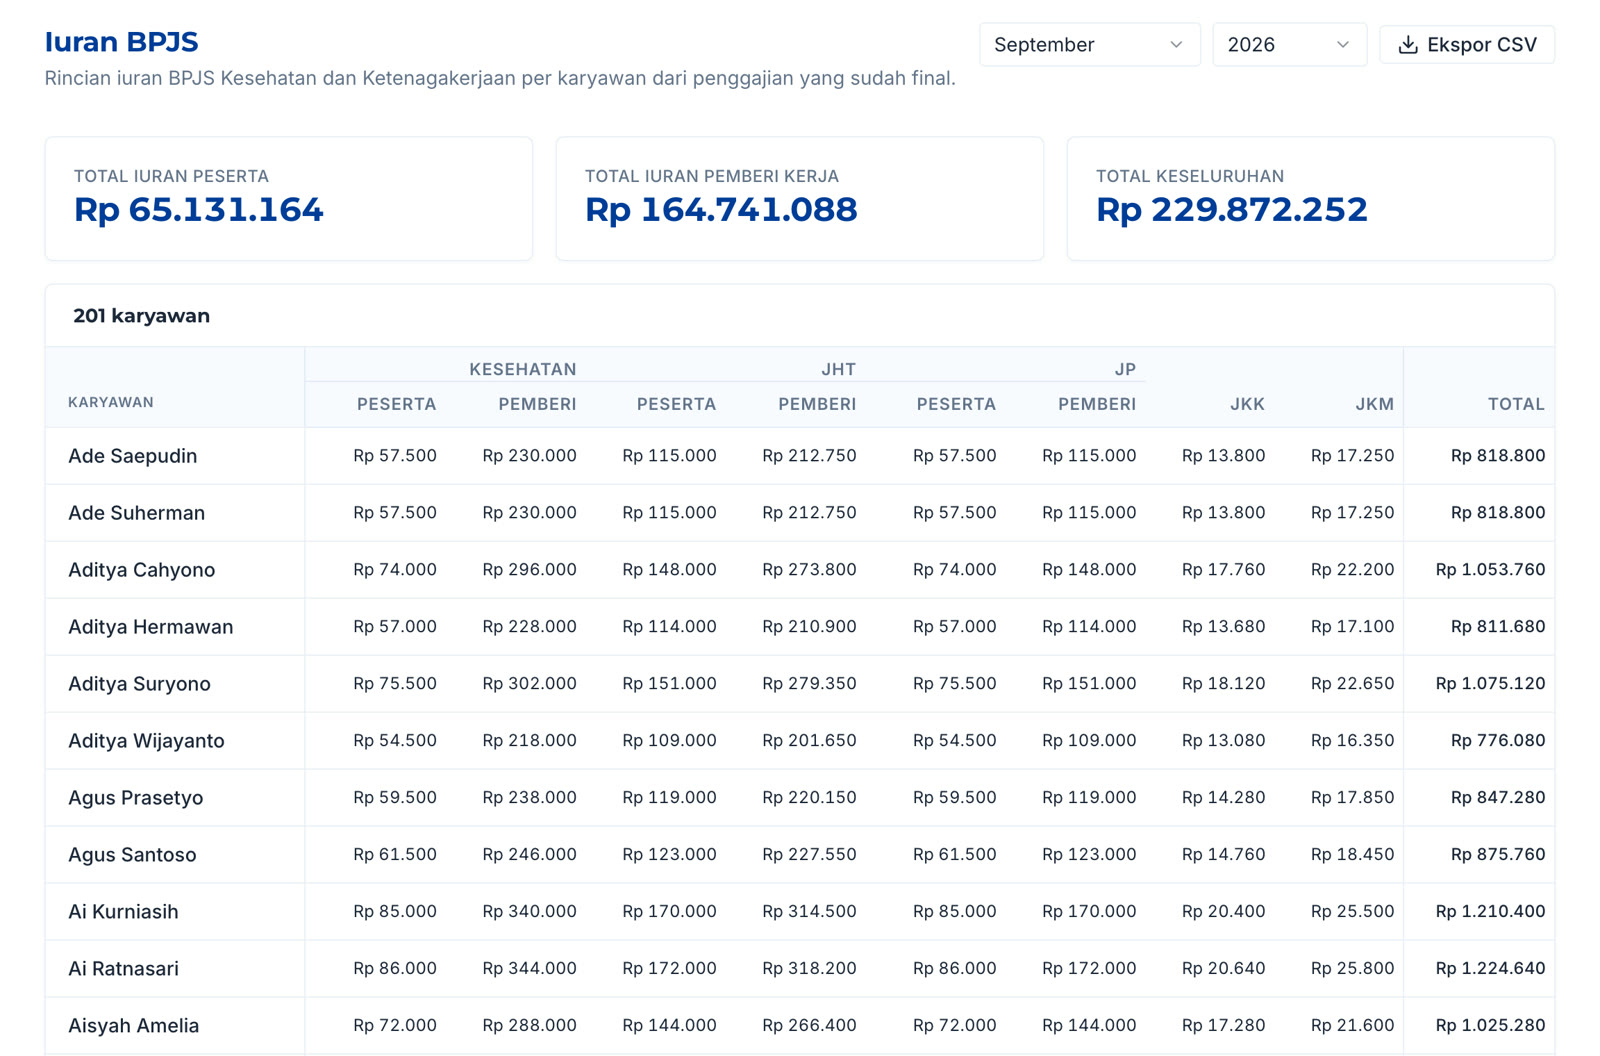Click Aditya Hermawan's total Rp 811.680
Screen dimensions: 1600x1056
click(1498, 627)
